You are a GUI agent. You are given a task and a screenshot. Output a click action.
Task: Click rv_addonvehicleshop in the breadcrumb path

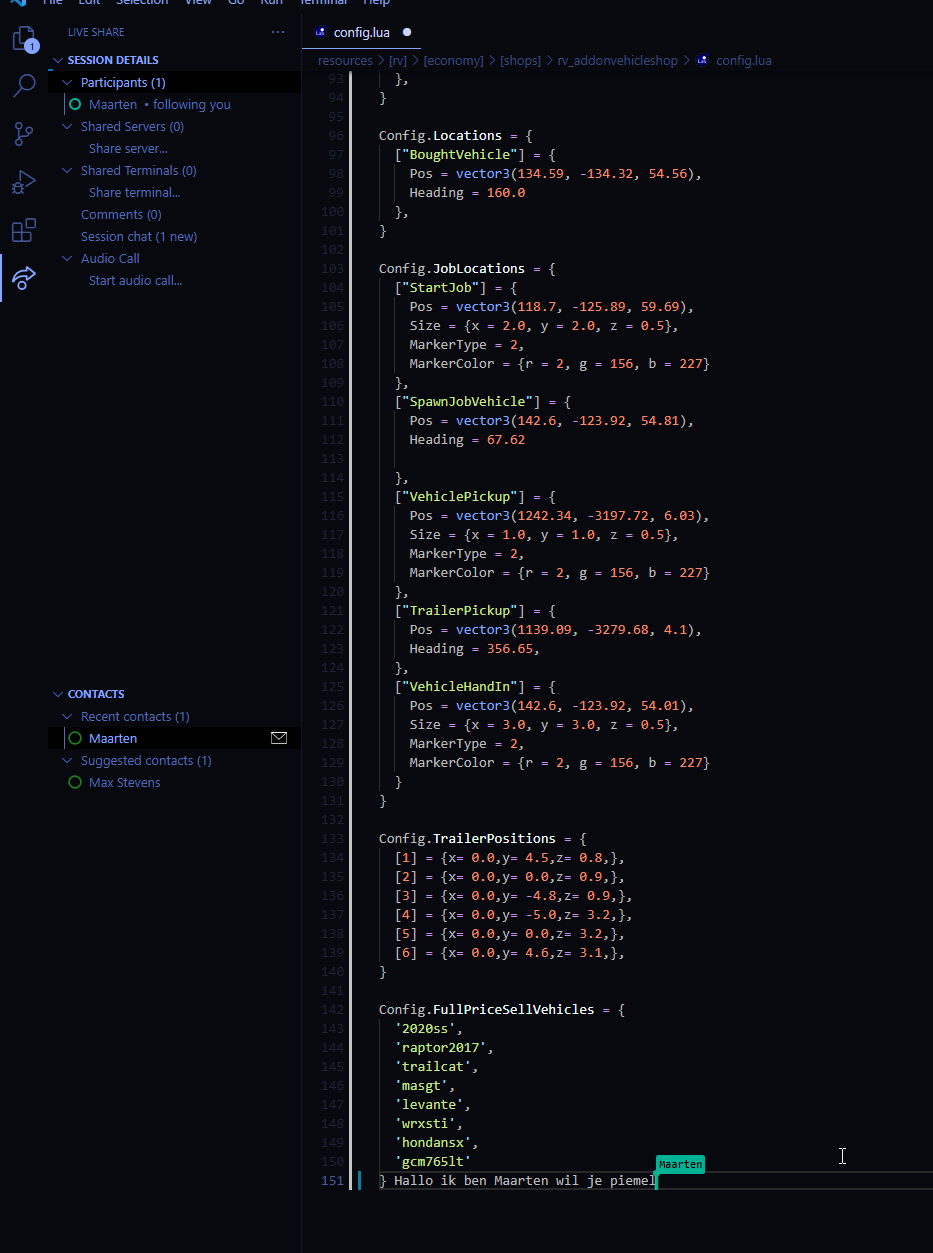tap(617, 61)
